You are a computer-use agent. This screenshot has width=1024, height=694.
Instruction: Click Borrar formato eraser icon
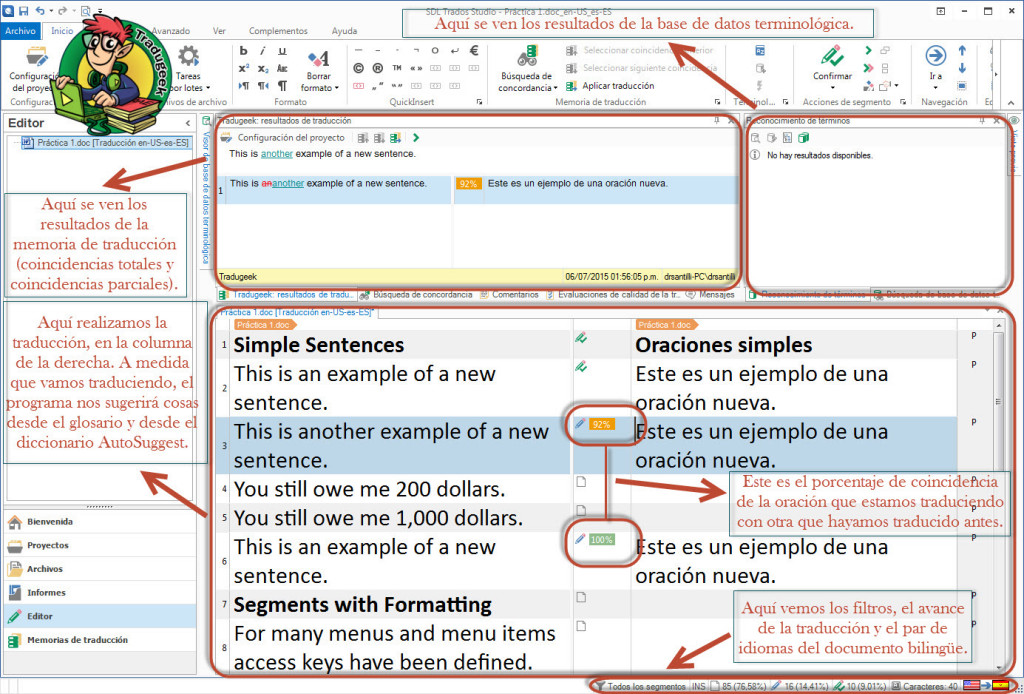[319, 60]
